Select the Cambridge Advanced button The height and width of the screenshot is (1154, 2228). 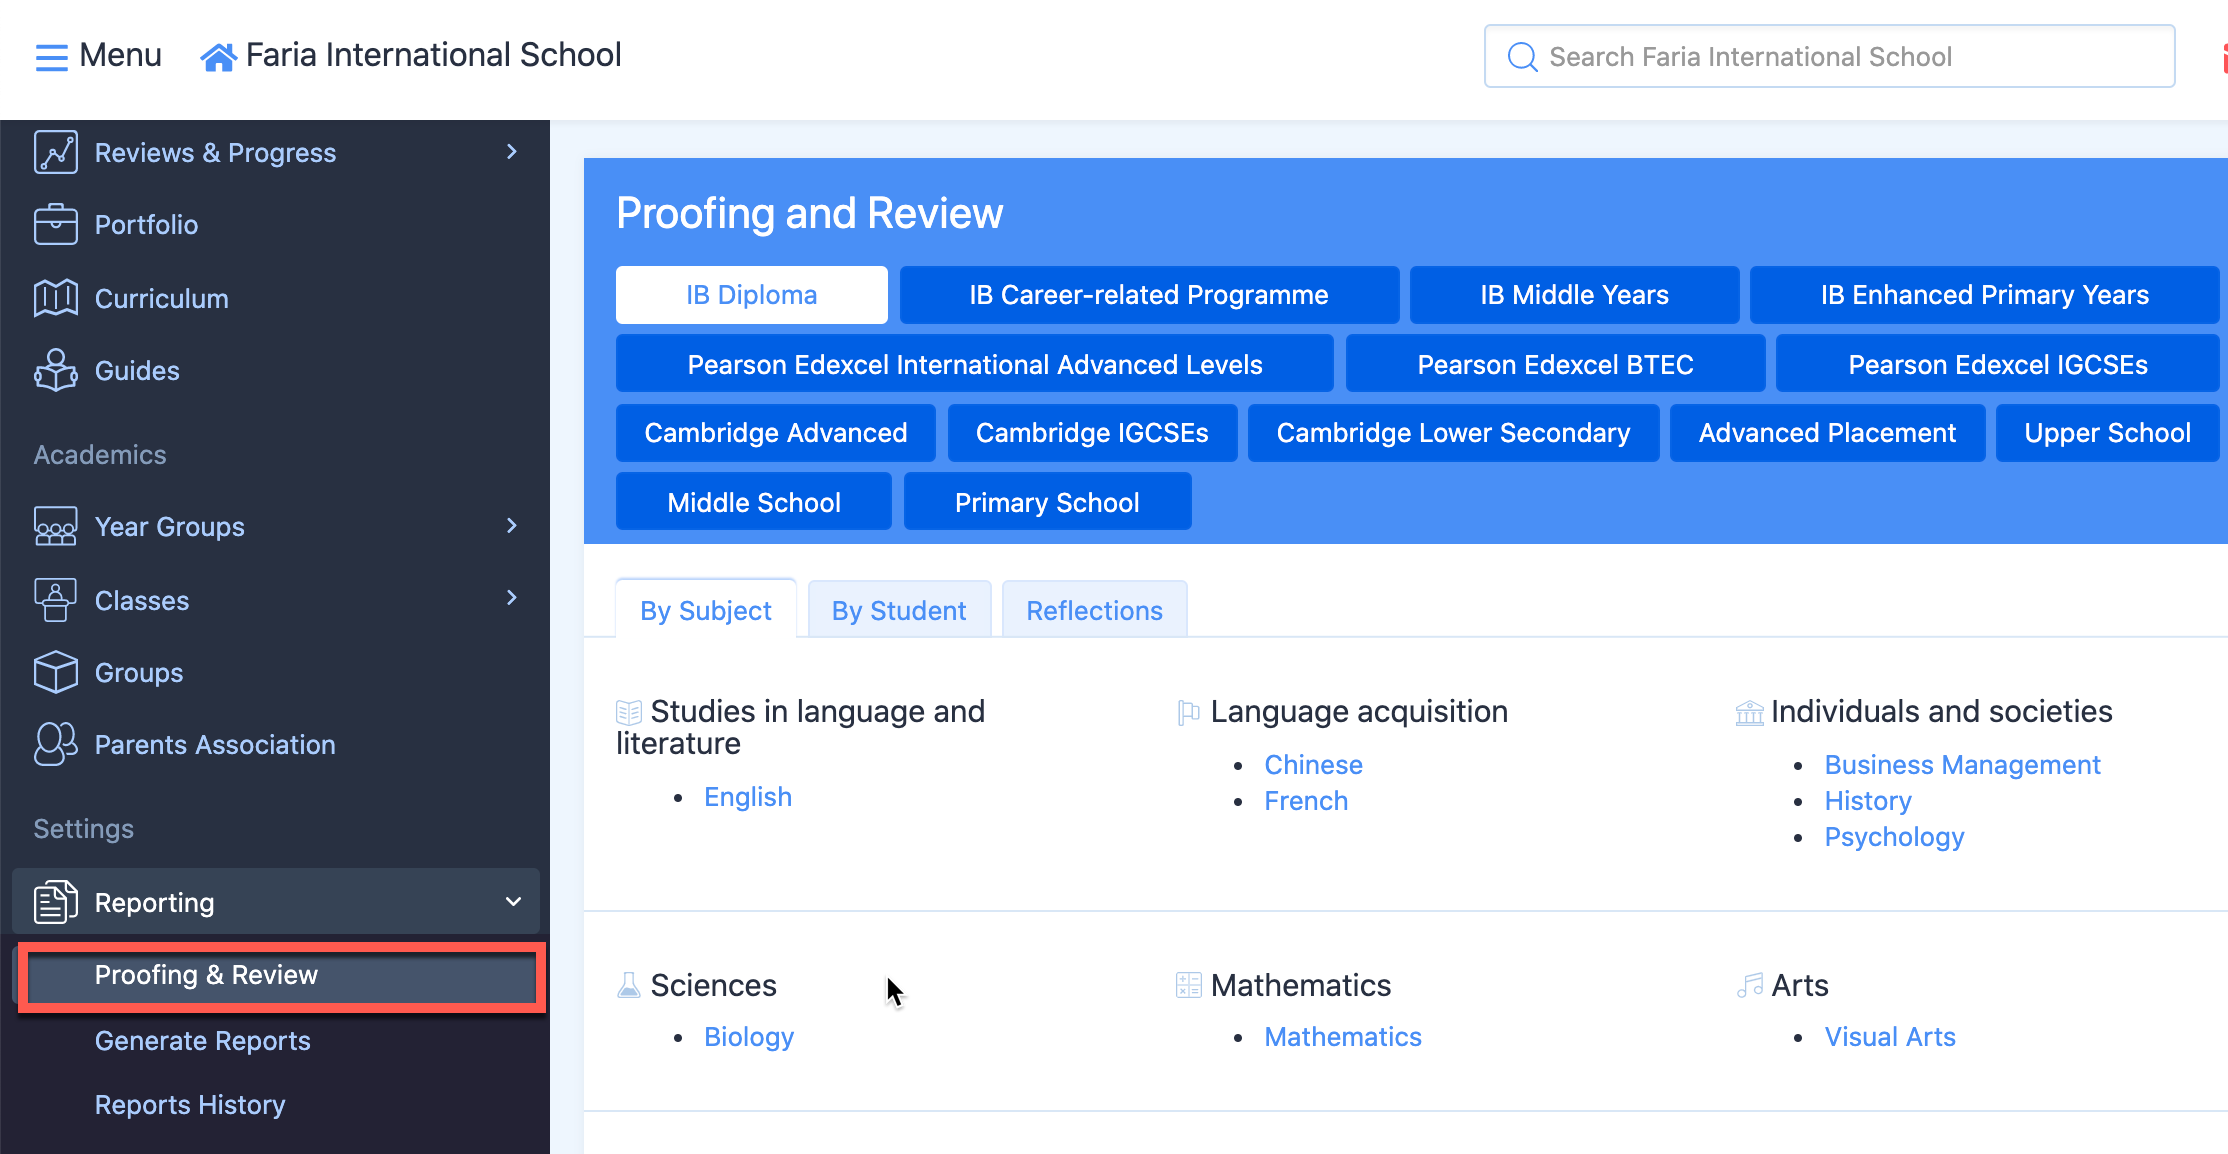click(776, 433)
